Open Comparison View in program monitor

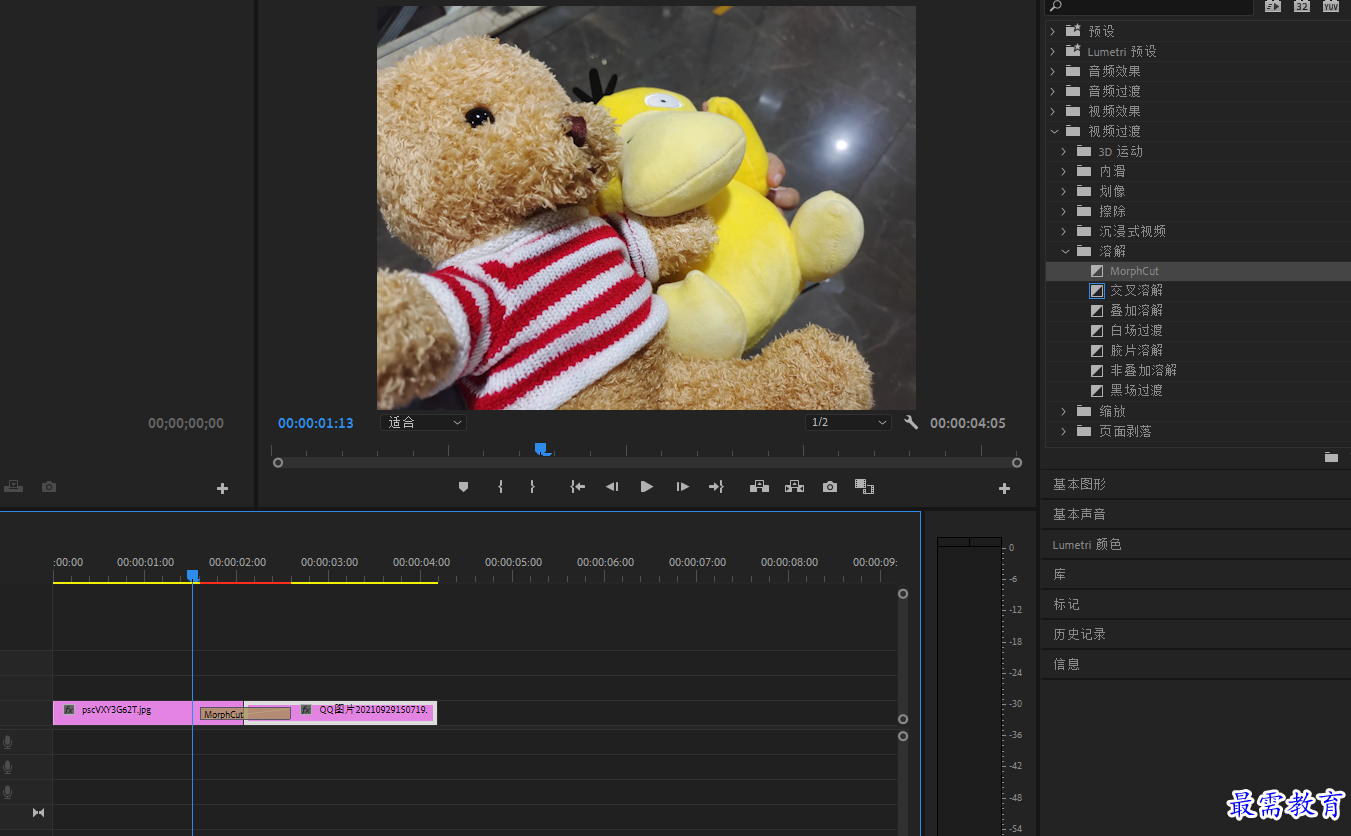click(865, 487)
